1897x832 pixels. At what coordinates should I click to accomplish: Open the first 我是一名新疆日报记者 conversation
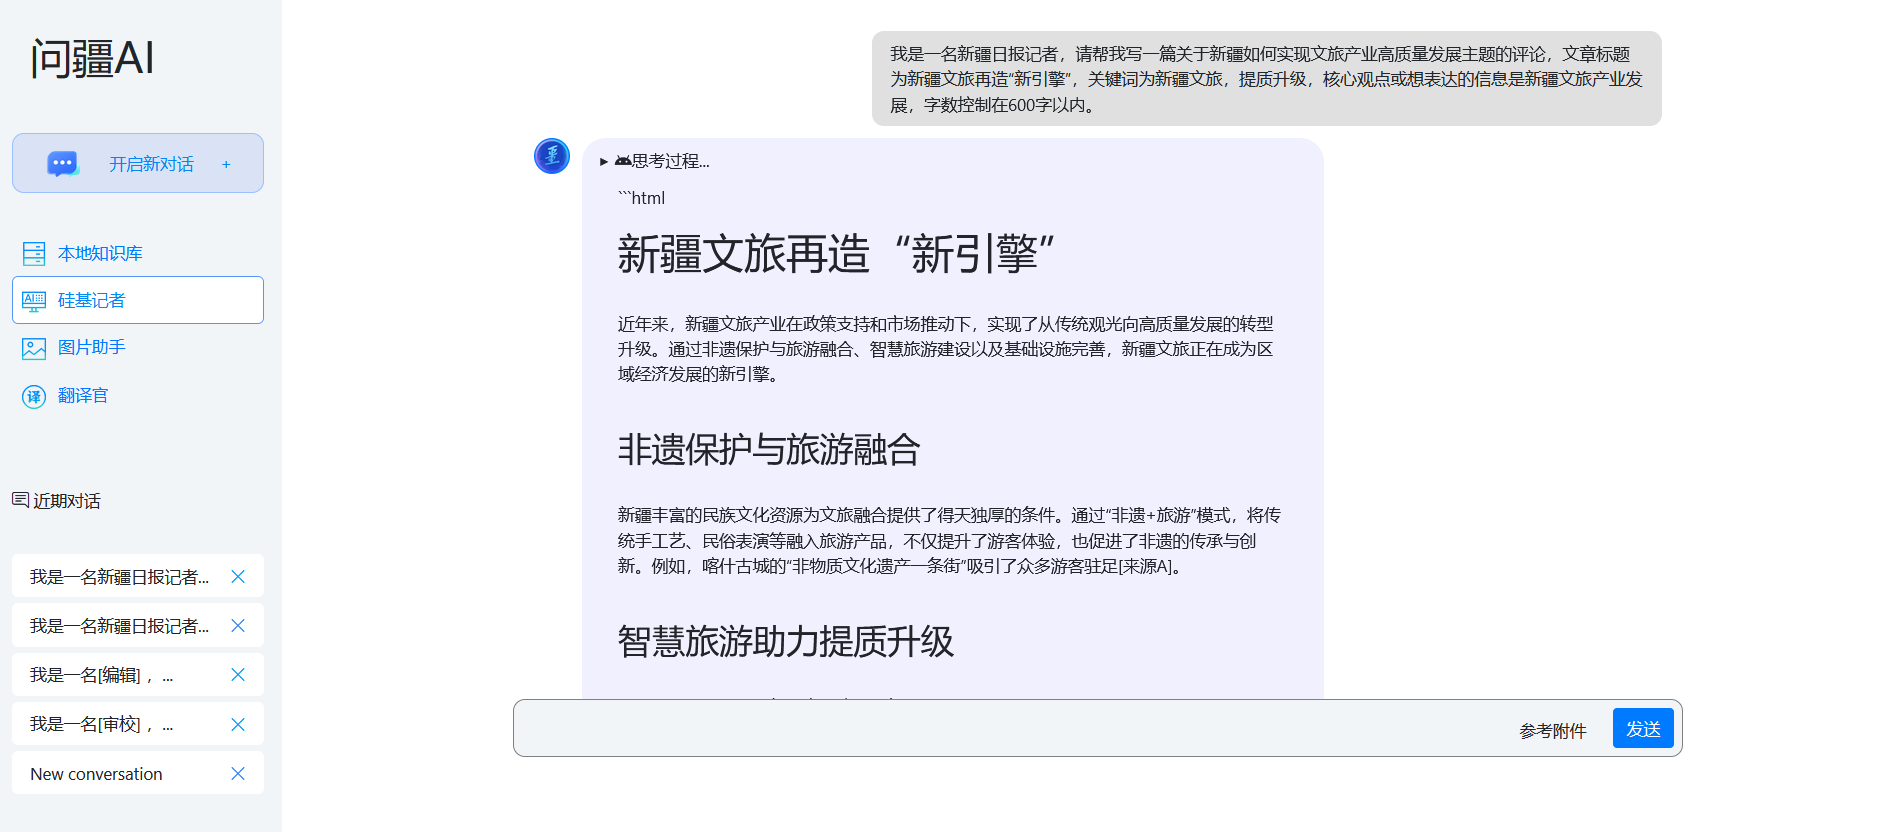(x=120, y=577)
